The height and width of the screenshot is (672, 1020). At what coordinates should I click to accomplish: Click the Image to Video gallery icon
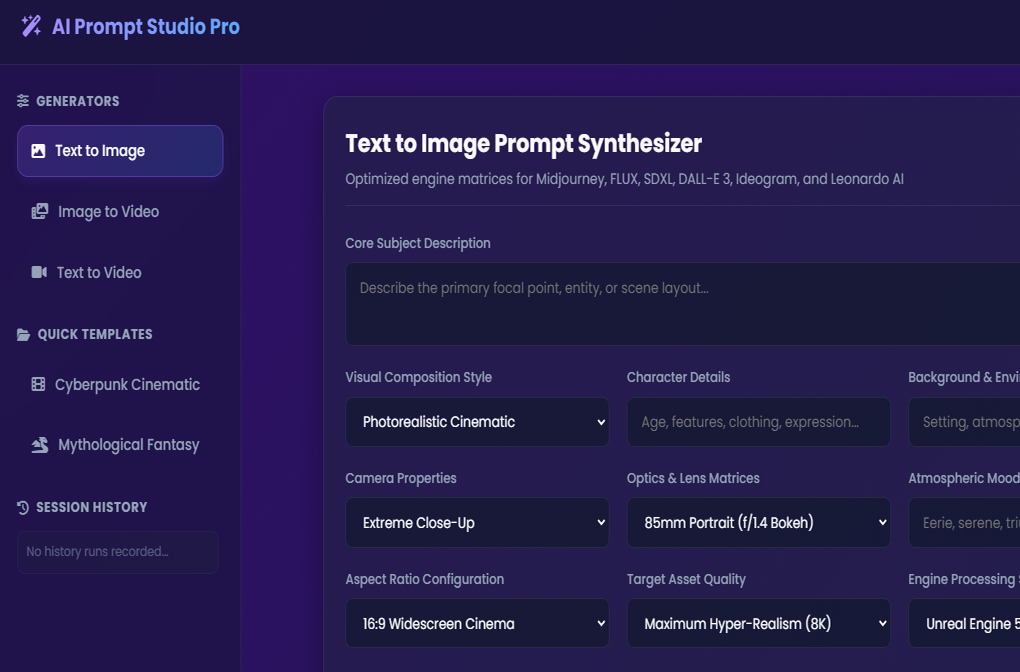point(40,211)
